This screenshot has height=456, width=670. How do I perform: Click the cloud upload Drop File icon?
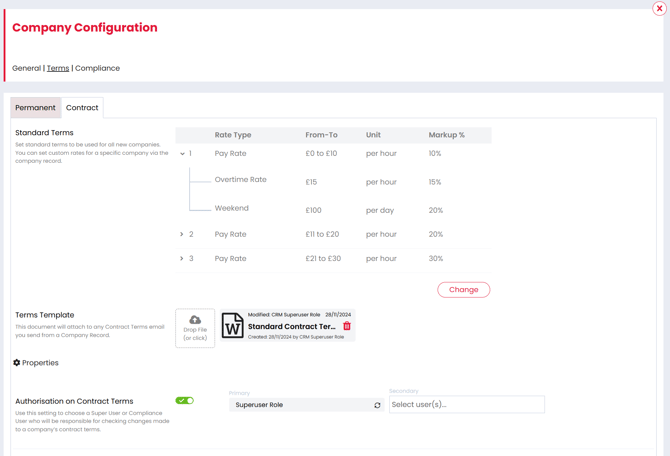(x=195, y=320)
